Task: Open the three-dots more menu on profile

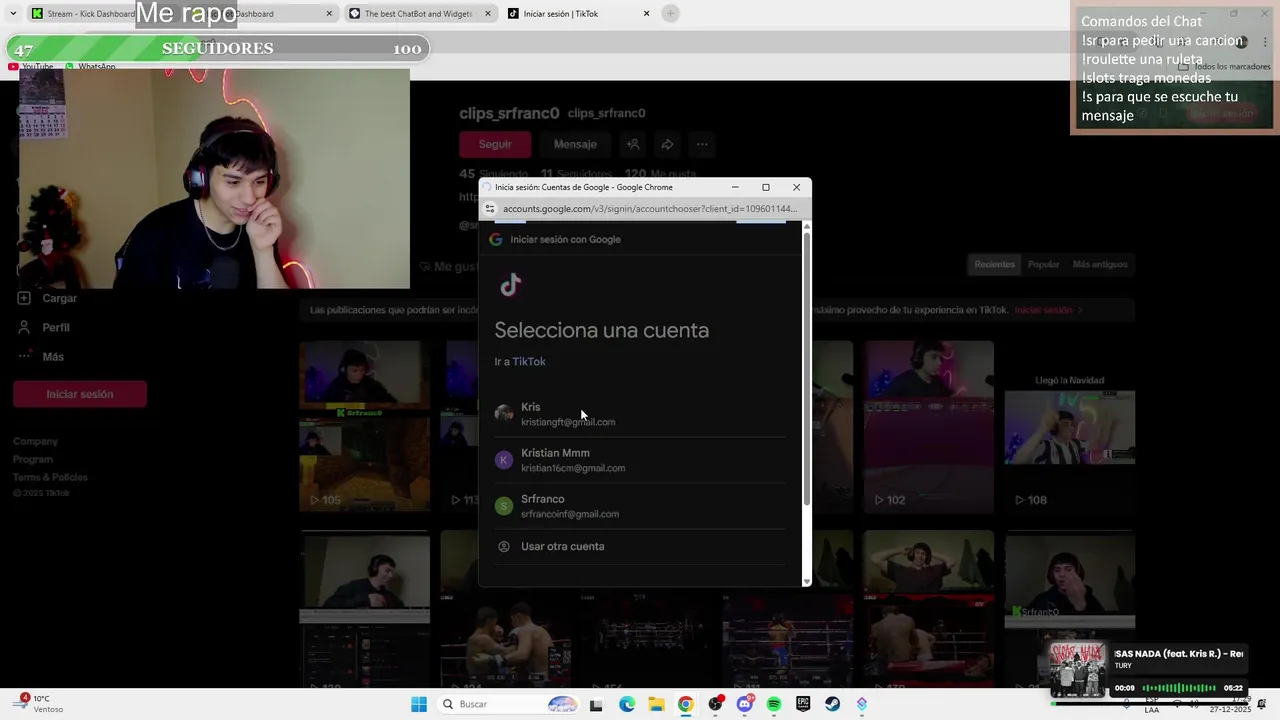Action: 702,144
